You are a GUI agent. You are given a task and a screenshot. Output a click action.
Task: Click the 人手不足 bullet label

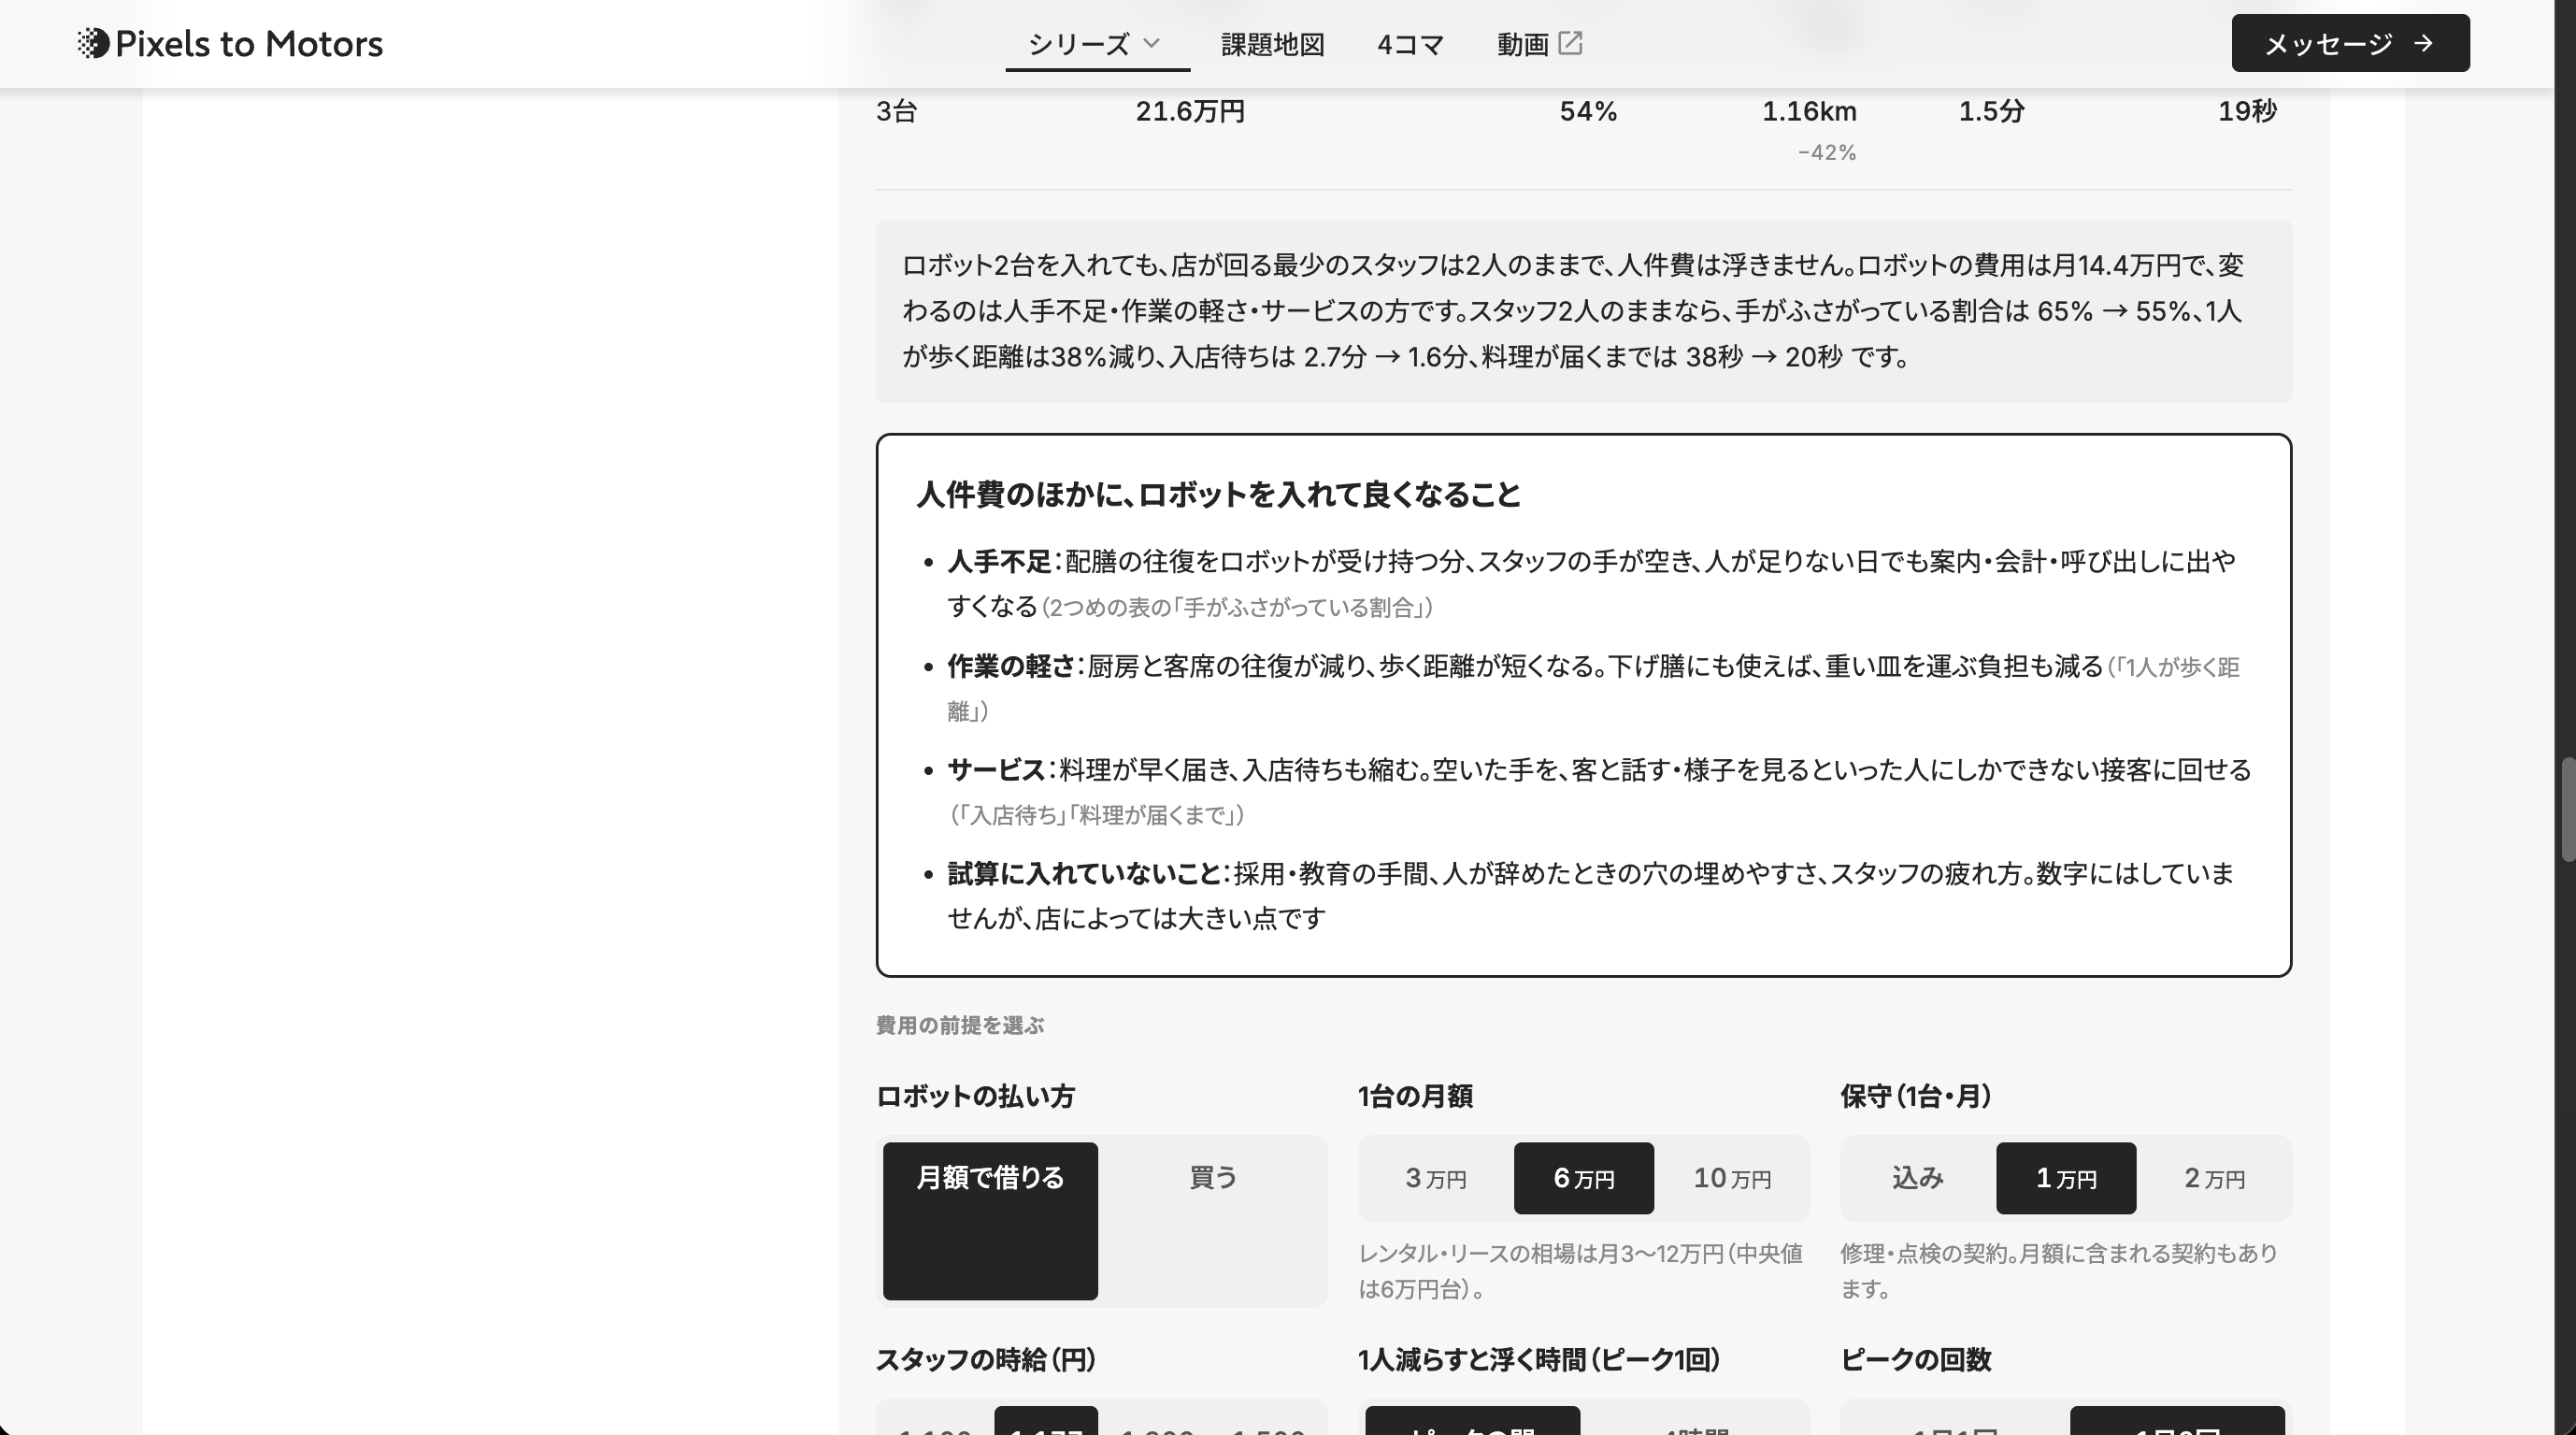pos(999,562)
